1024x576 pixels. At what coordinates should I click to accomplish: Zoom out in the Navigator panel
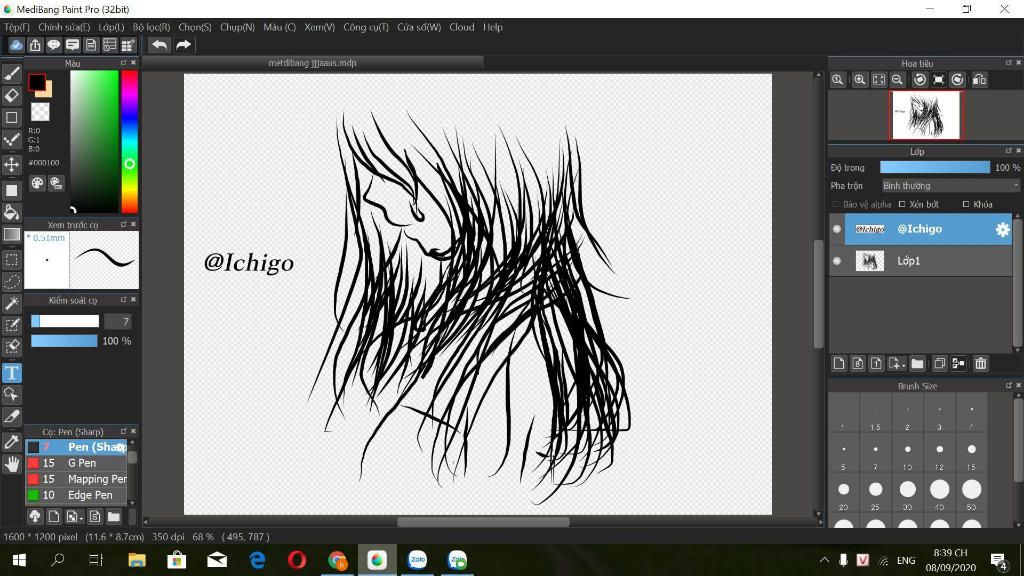[x=897, y=80]
